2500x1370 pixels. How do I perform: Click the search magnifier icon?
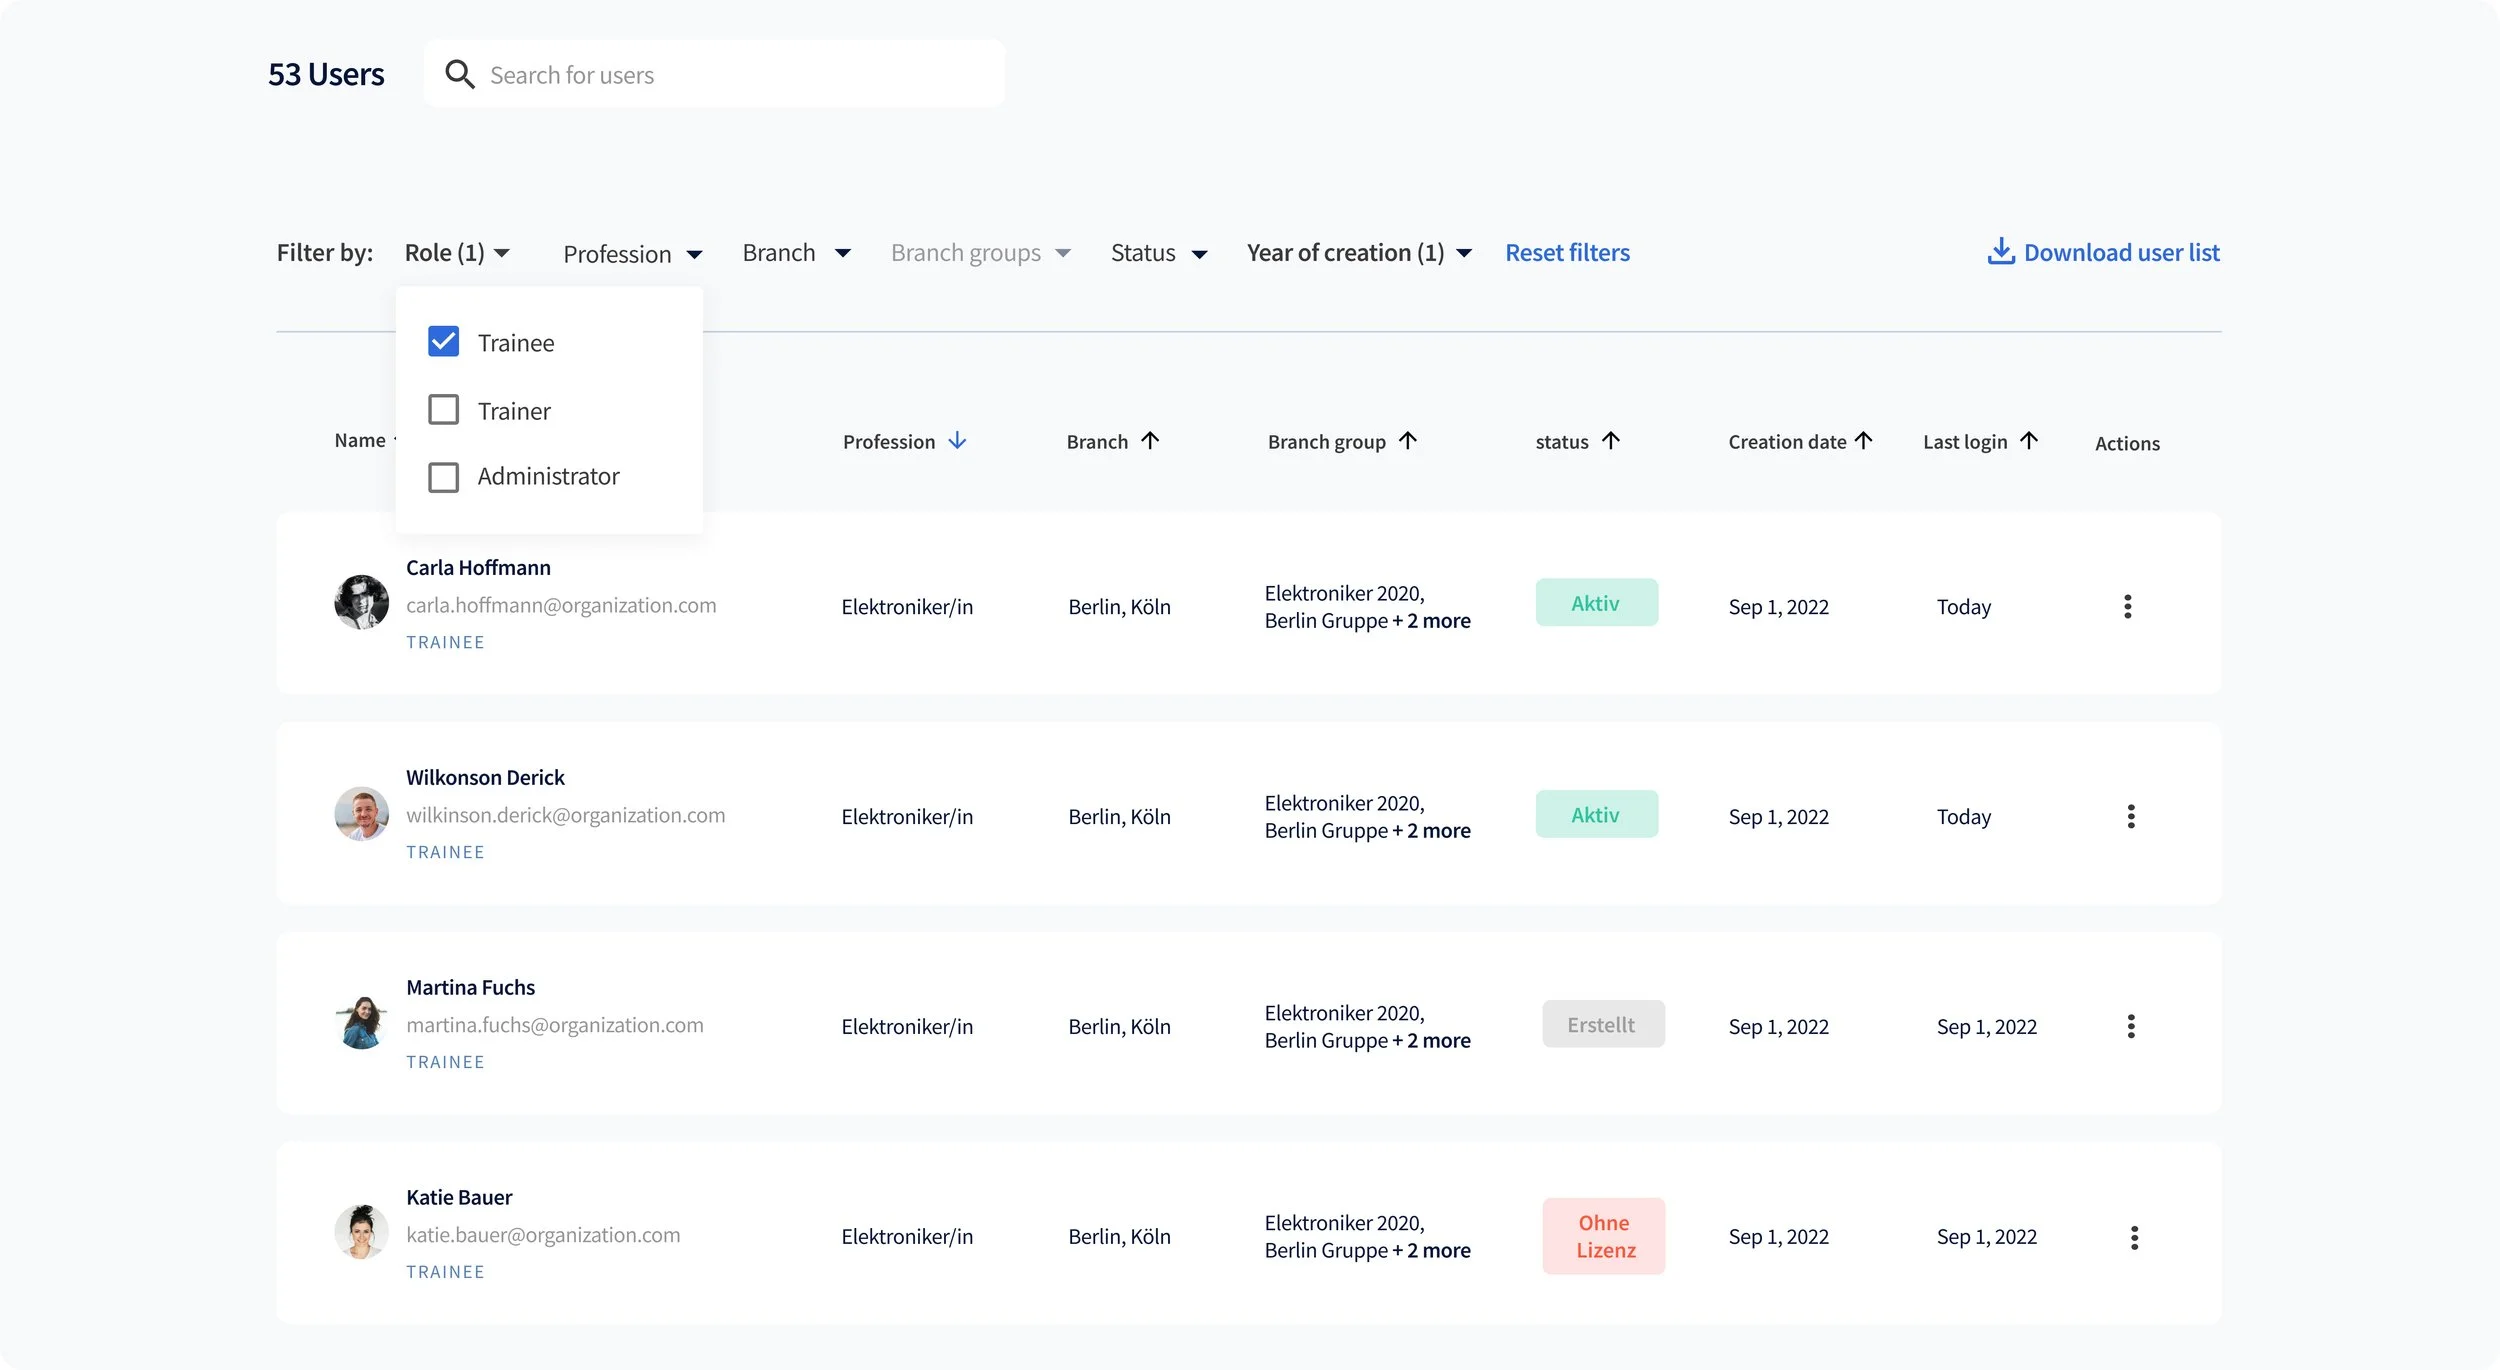(459, 74)
